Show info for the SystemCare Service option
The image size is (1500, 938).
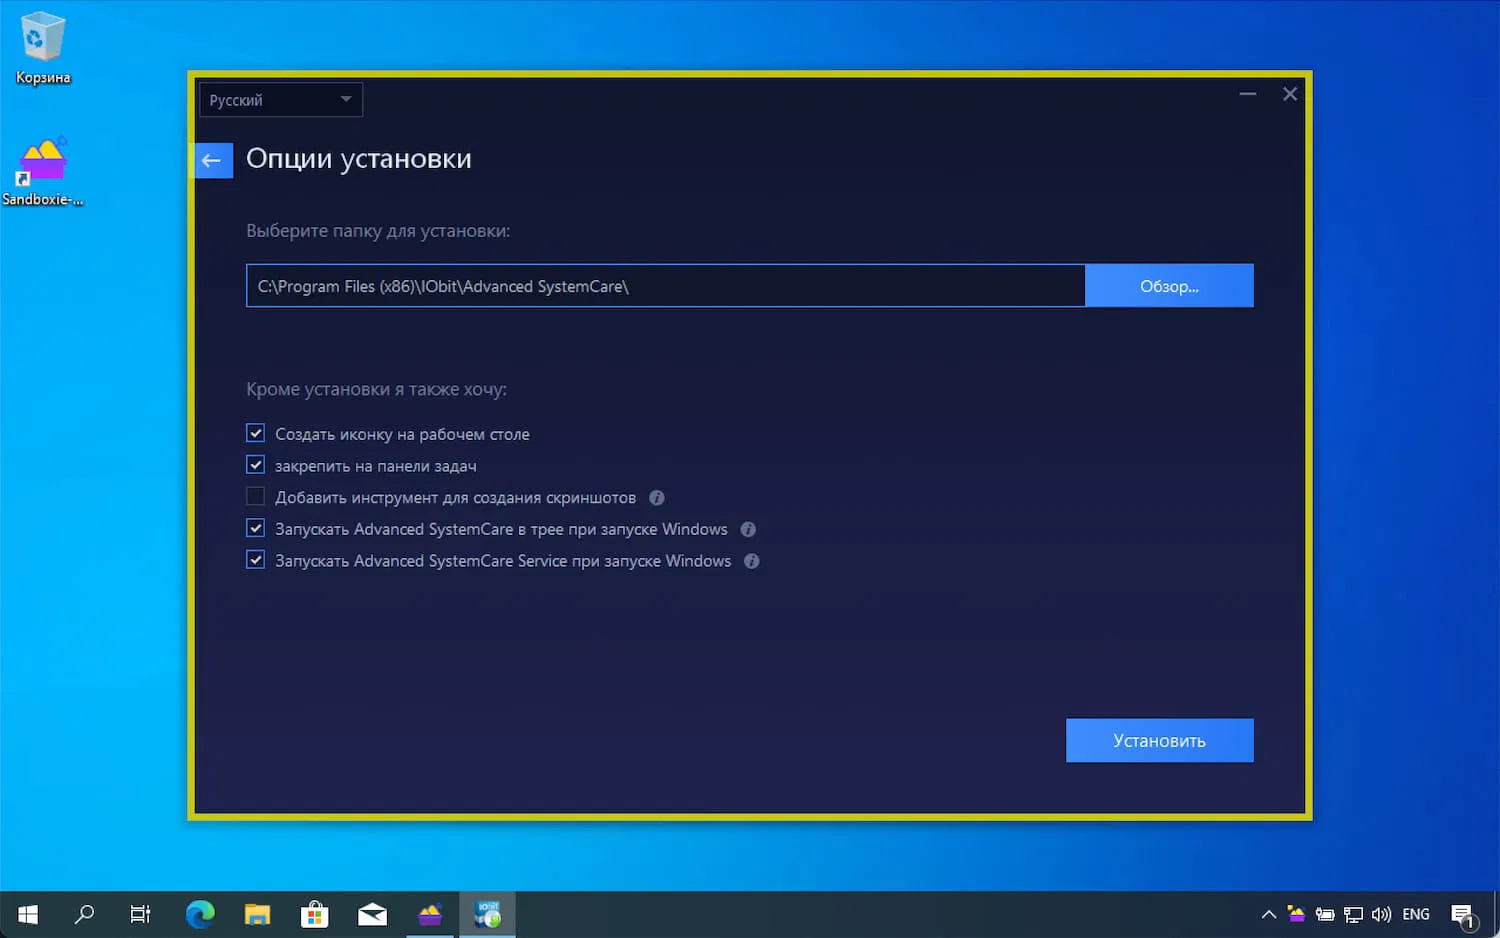tap(752, 561)
